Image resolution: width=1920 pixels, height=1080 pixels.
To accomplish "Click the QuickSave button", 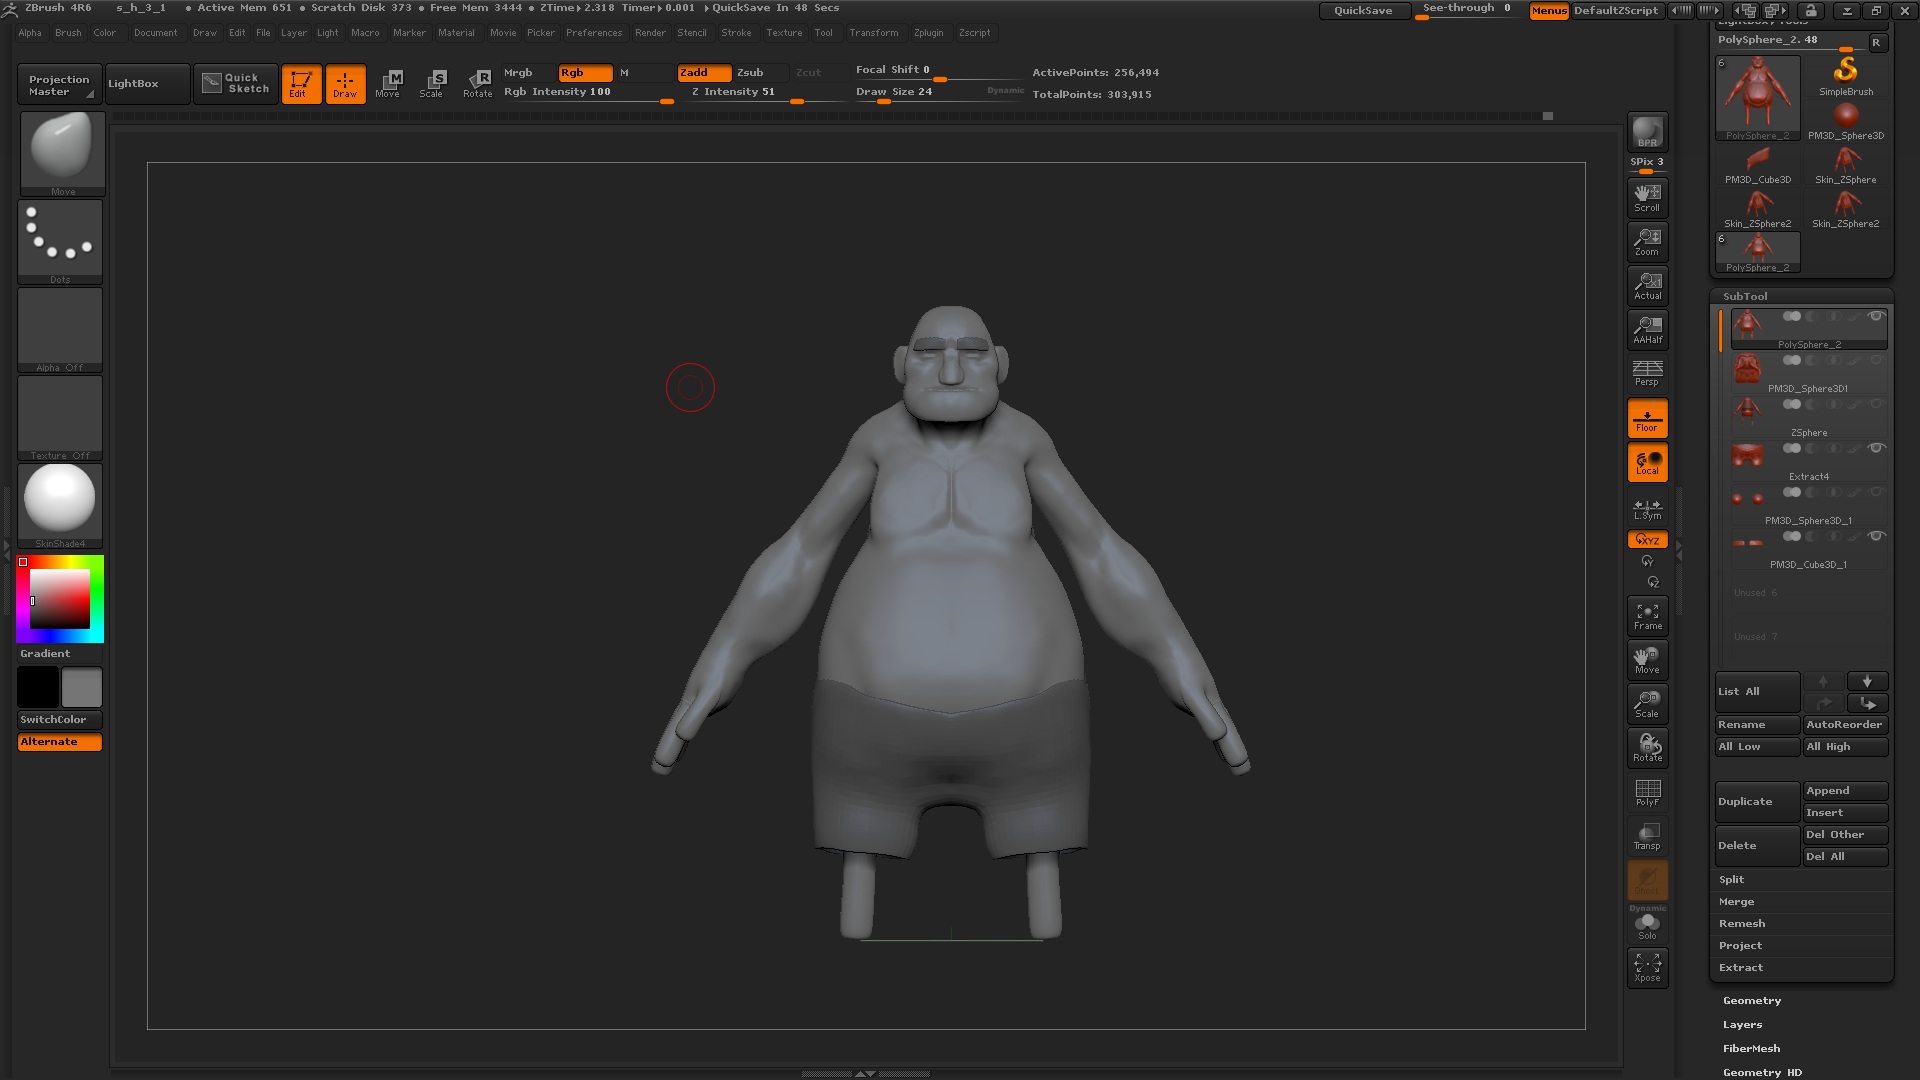I will tap(1364, 10).
